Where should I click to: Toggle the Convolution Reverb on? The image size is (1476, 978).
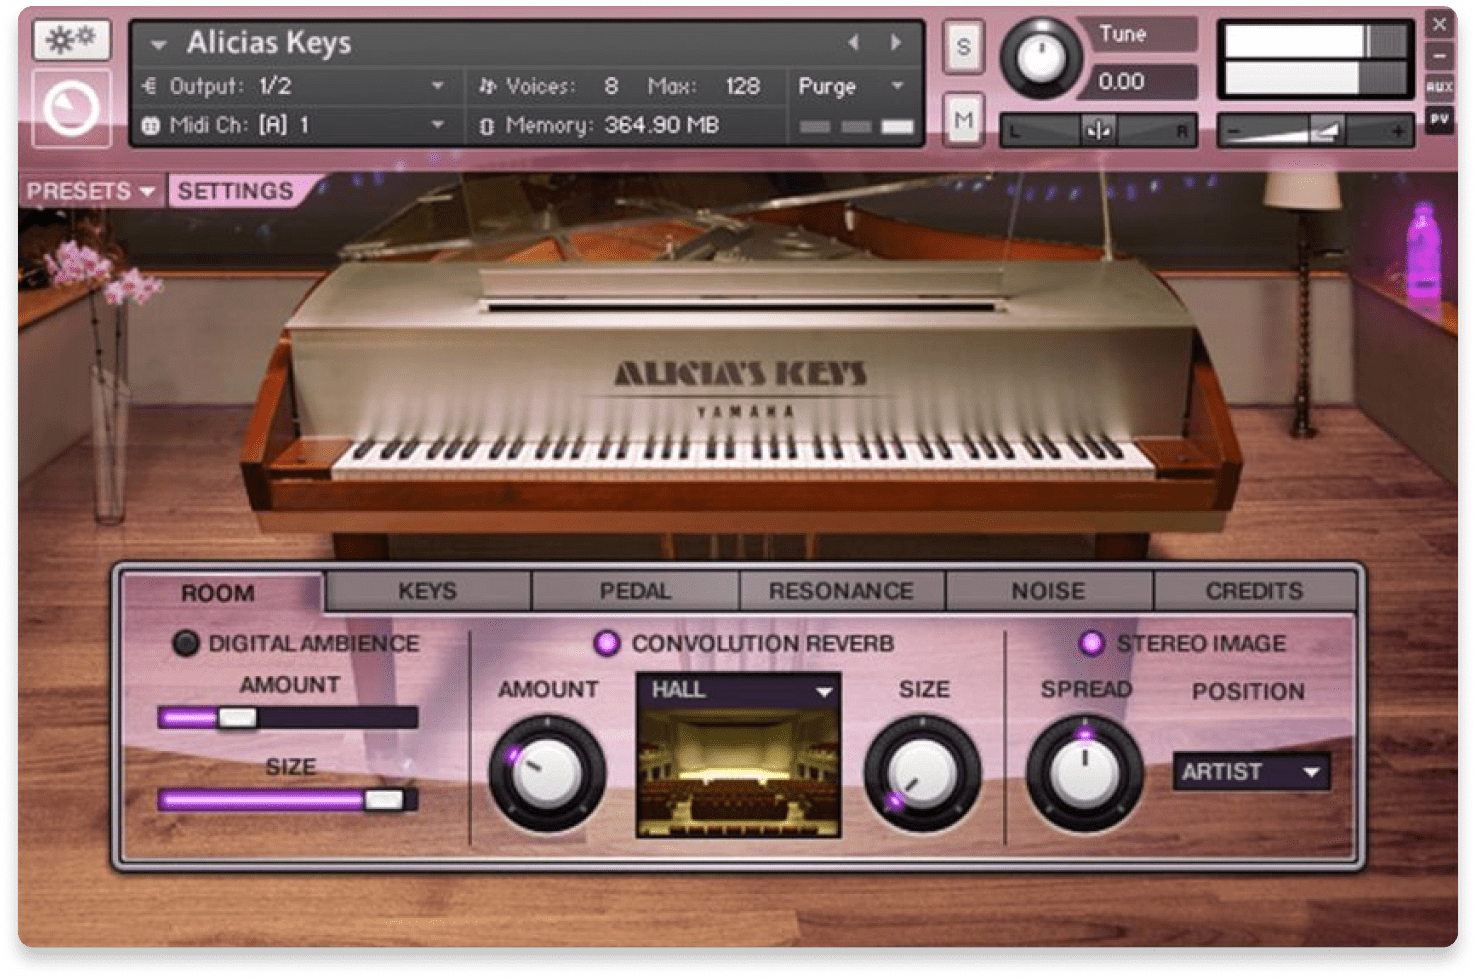click(x=606, y=643)
